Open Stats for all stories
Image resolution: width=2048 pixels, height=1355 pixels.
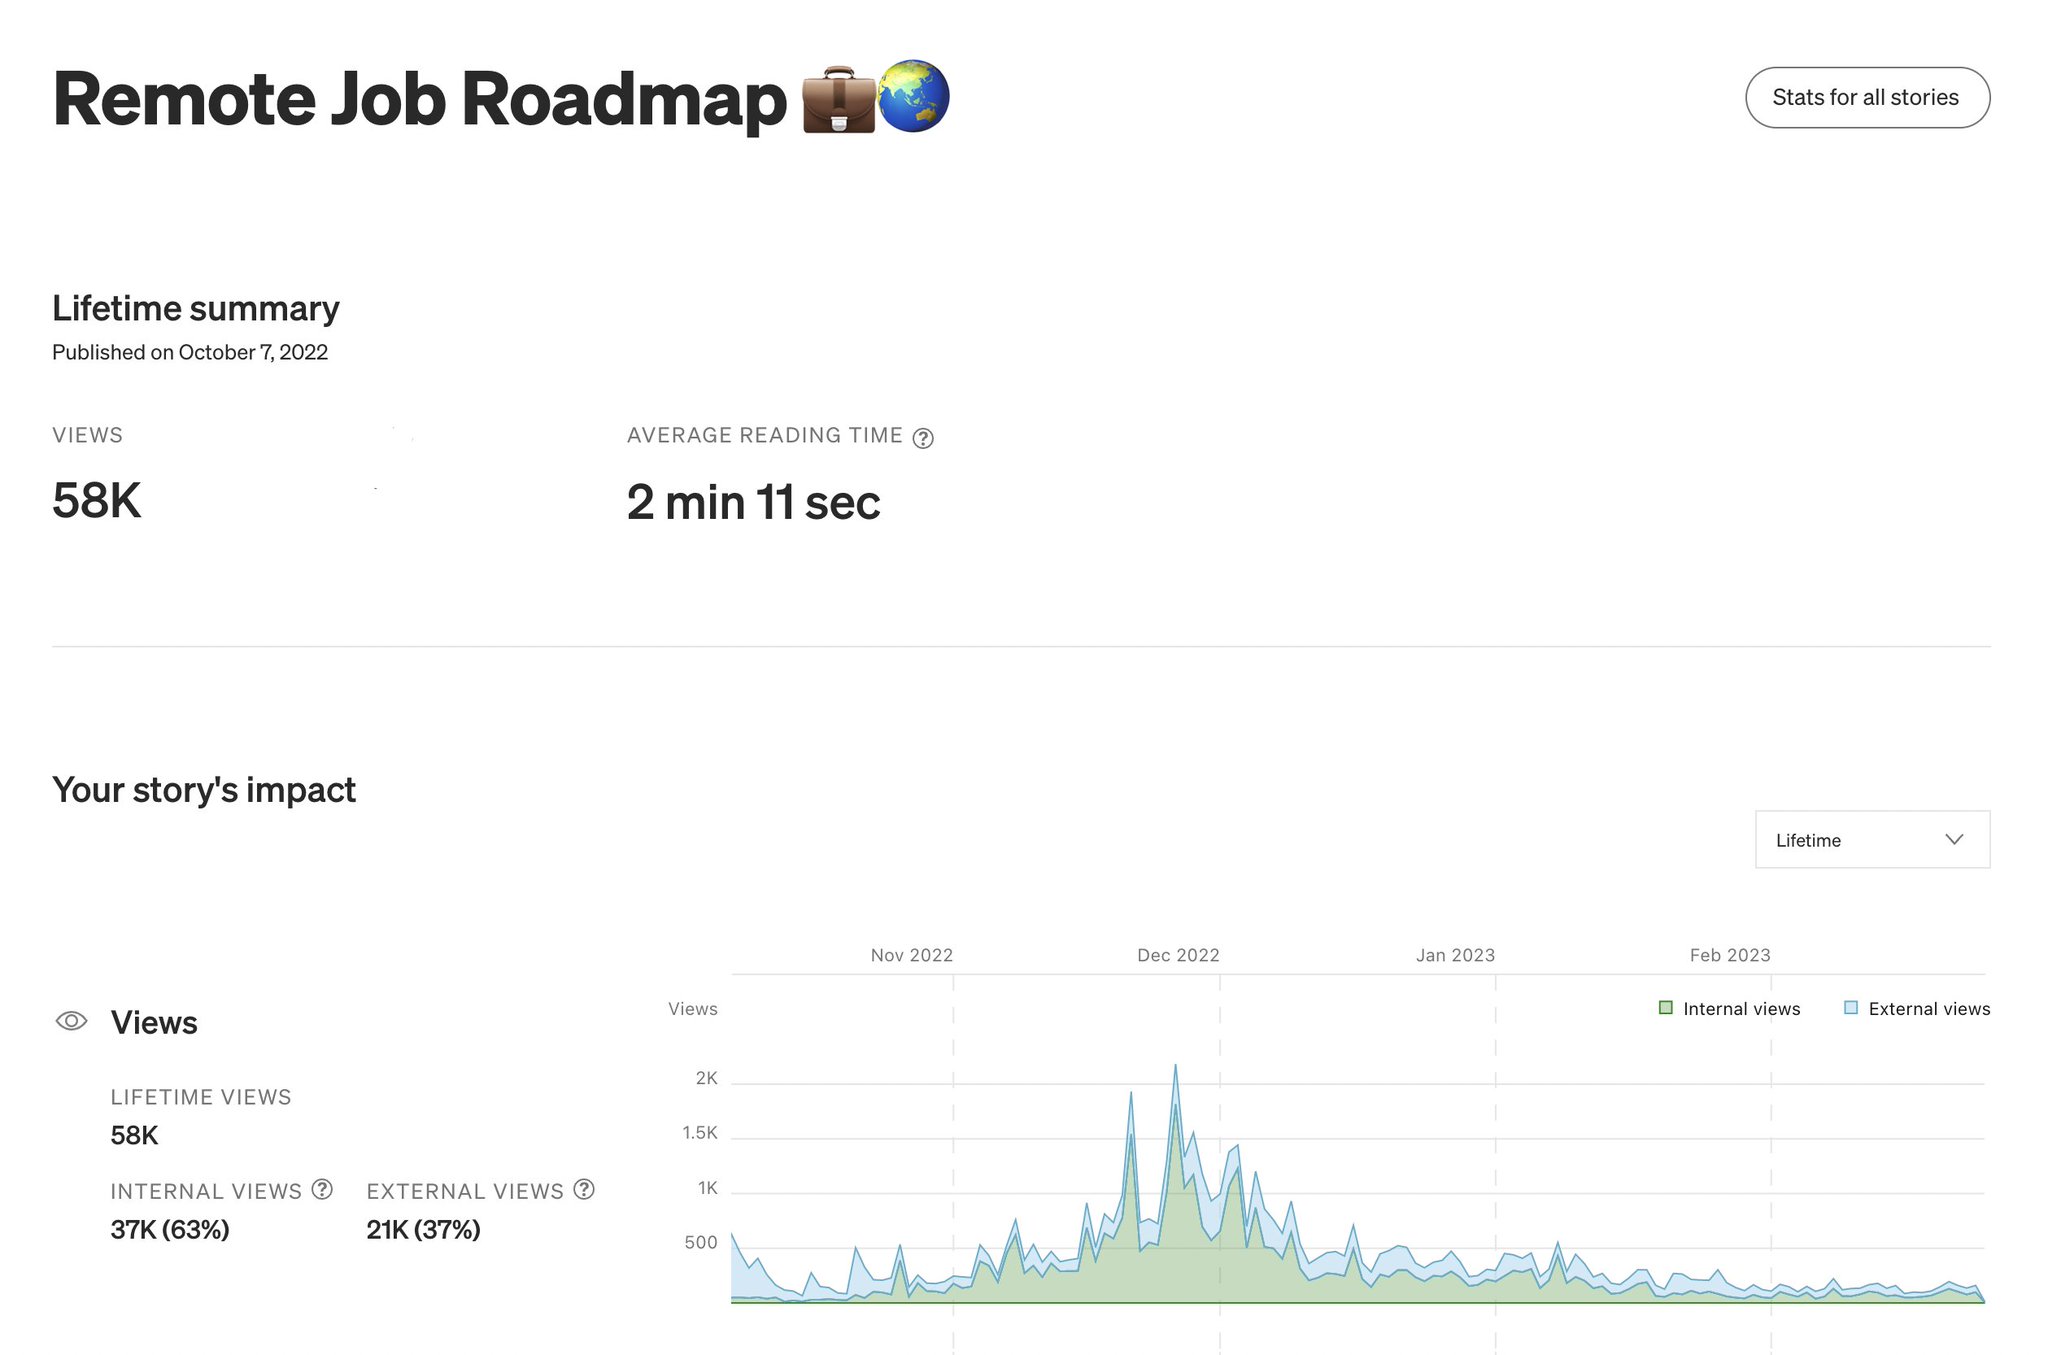coord(1866,97)
